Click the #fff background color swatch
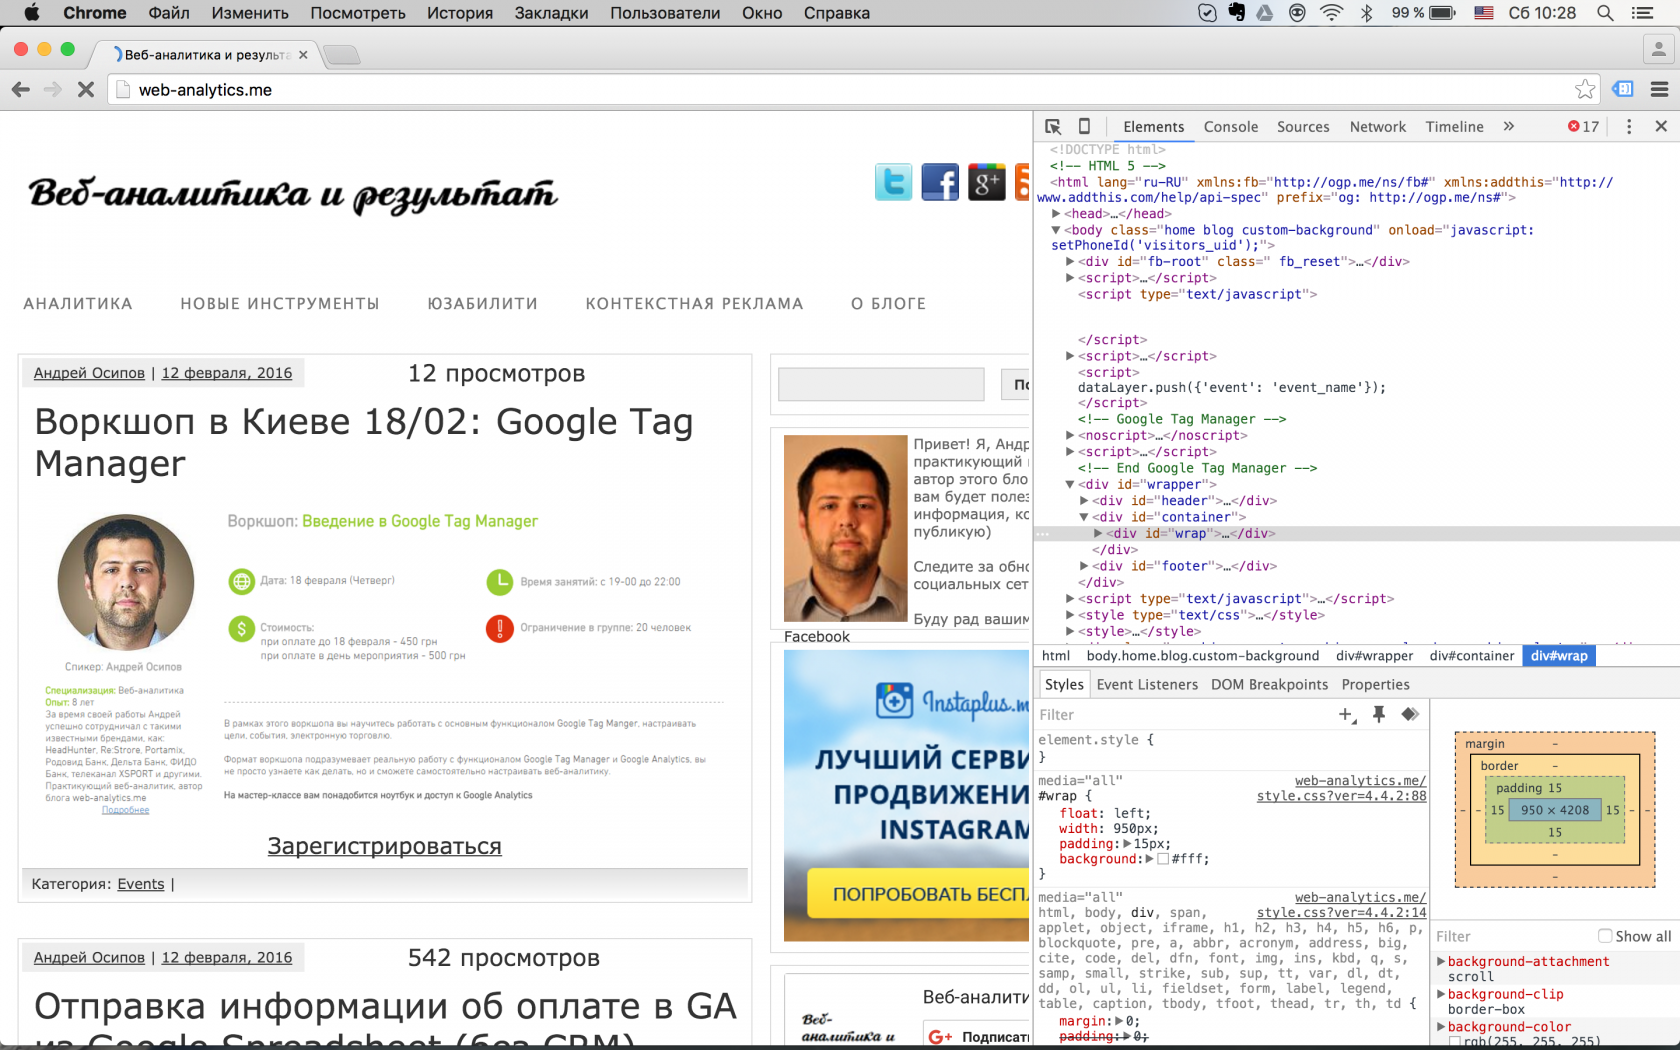Viewport: 1680px width, 1050px height. click(1163, 860)
